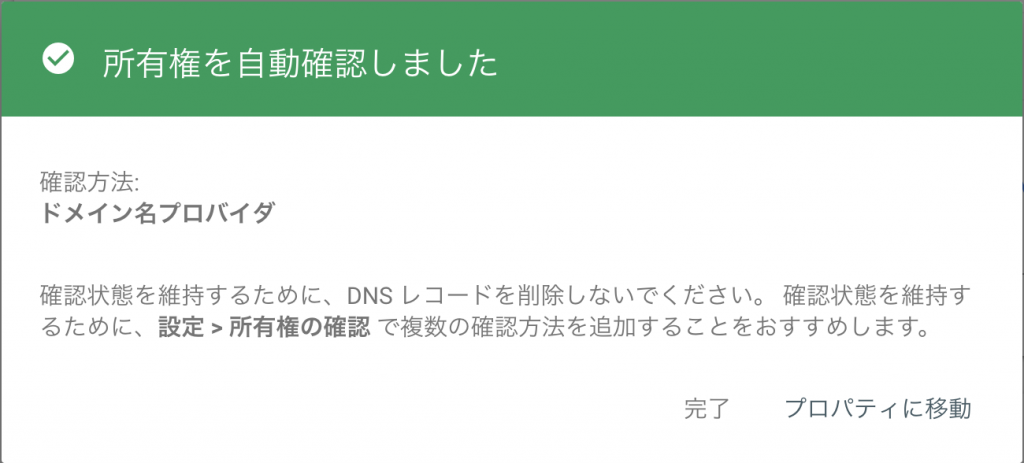Viewport: 1024px width, 463px height.
Task: Click the 確認方法: label
Action: [89, 182]
